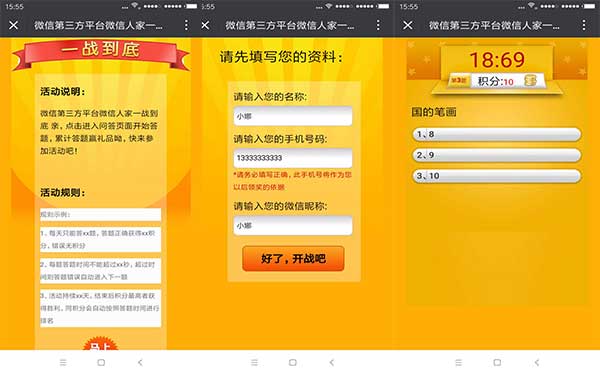Click the 请输入您的名称 label
This screenshot has width=600, height=375.
point(270,97)
